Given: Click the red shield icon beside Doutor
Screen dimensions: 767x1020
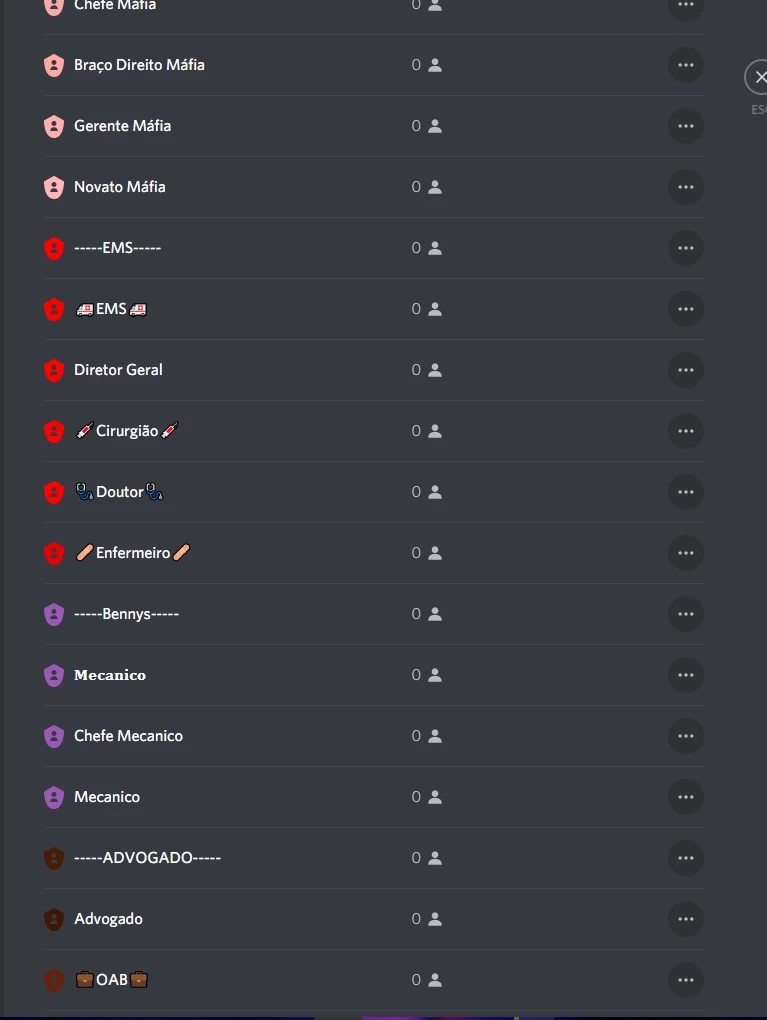Looking at the screenshot, I should tap(54, 492).
